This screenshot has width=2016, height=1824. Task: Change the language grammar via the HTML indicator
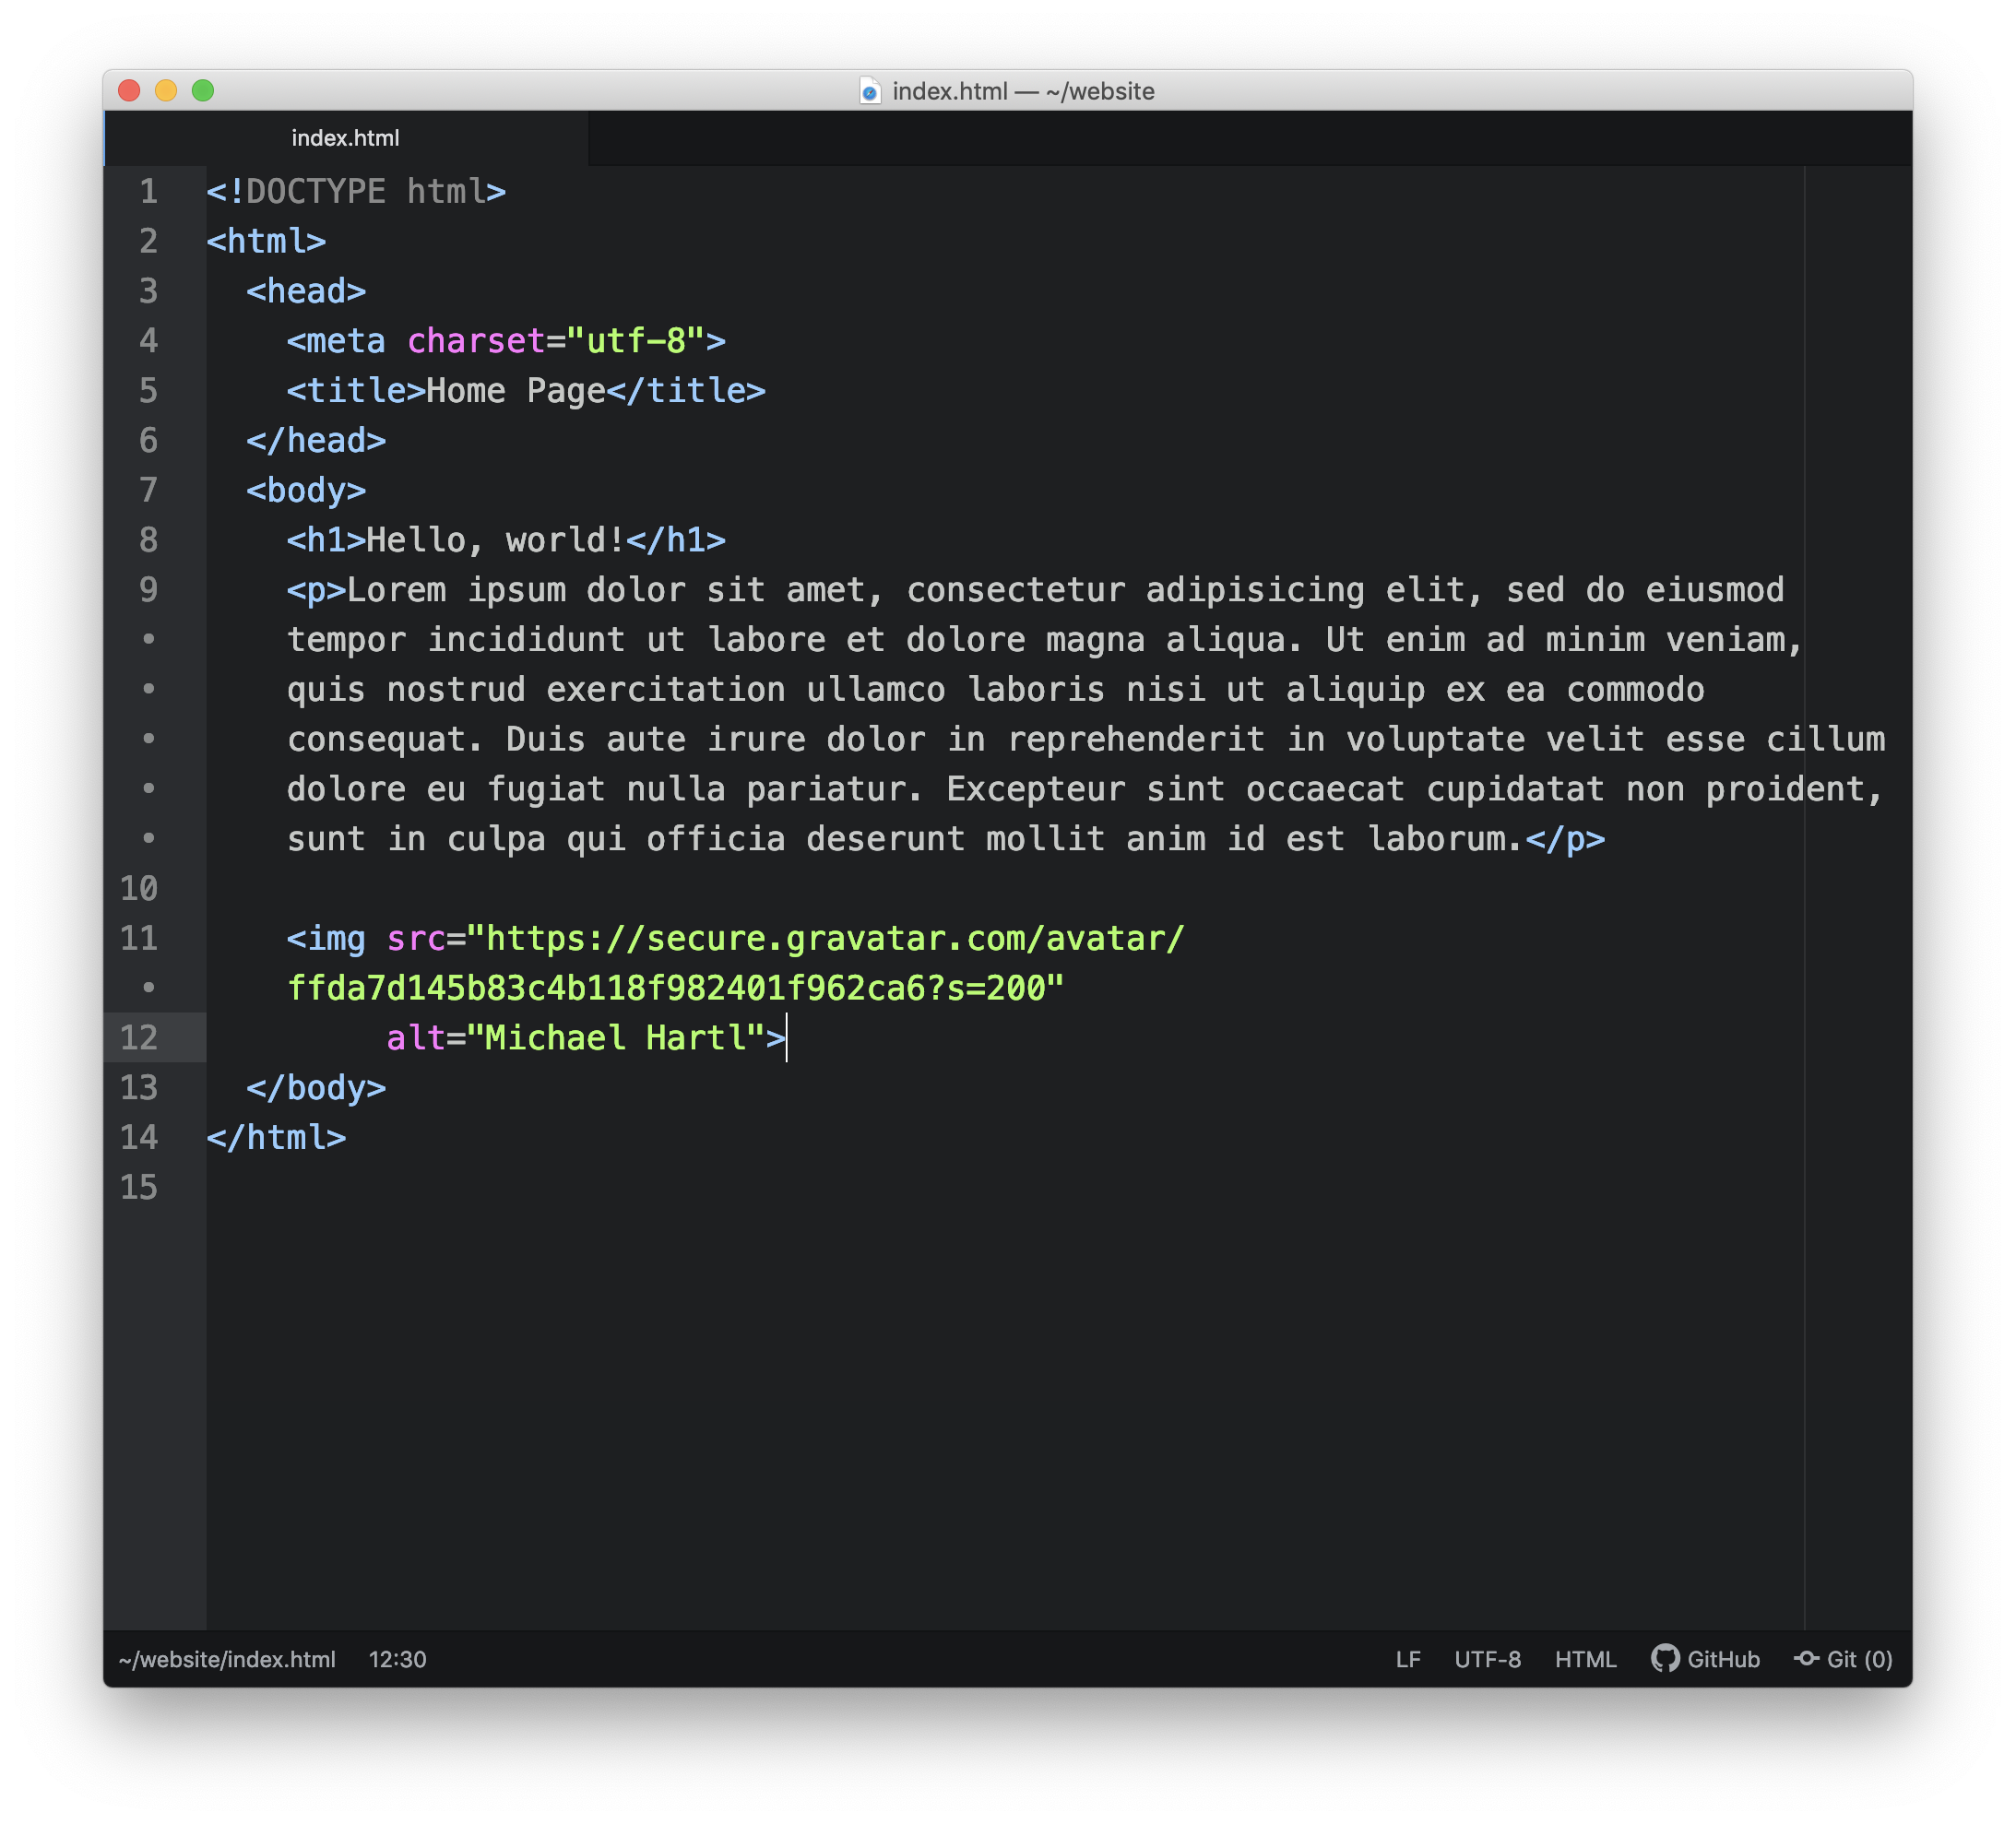[x=1585, y=1659]
